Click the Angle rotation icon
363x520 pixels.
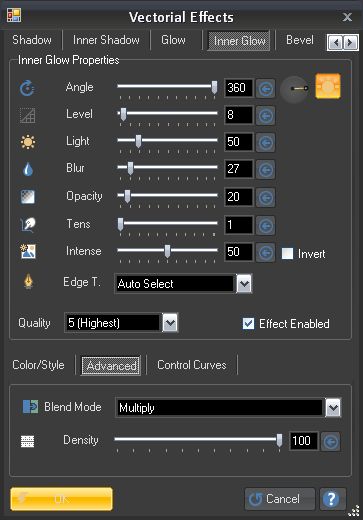[x=27, y=88]
